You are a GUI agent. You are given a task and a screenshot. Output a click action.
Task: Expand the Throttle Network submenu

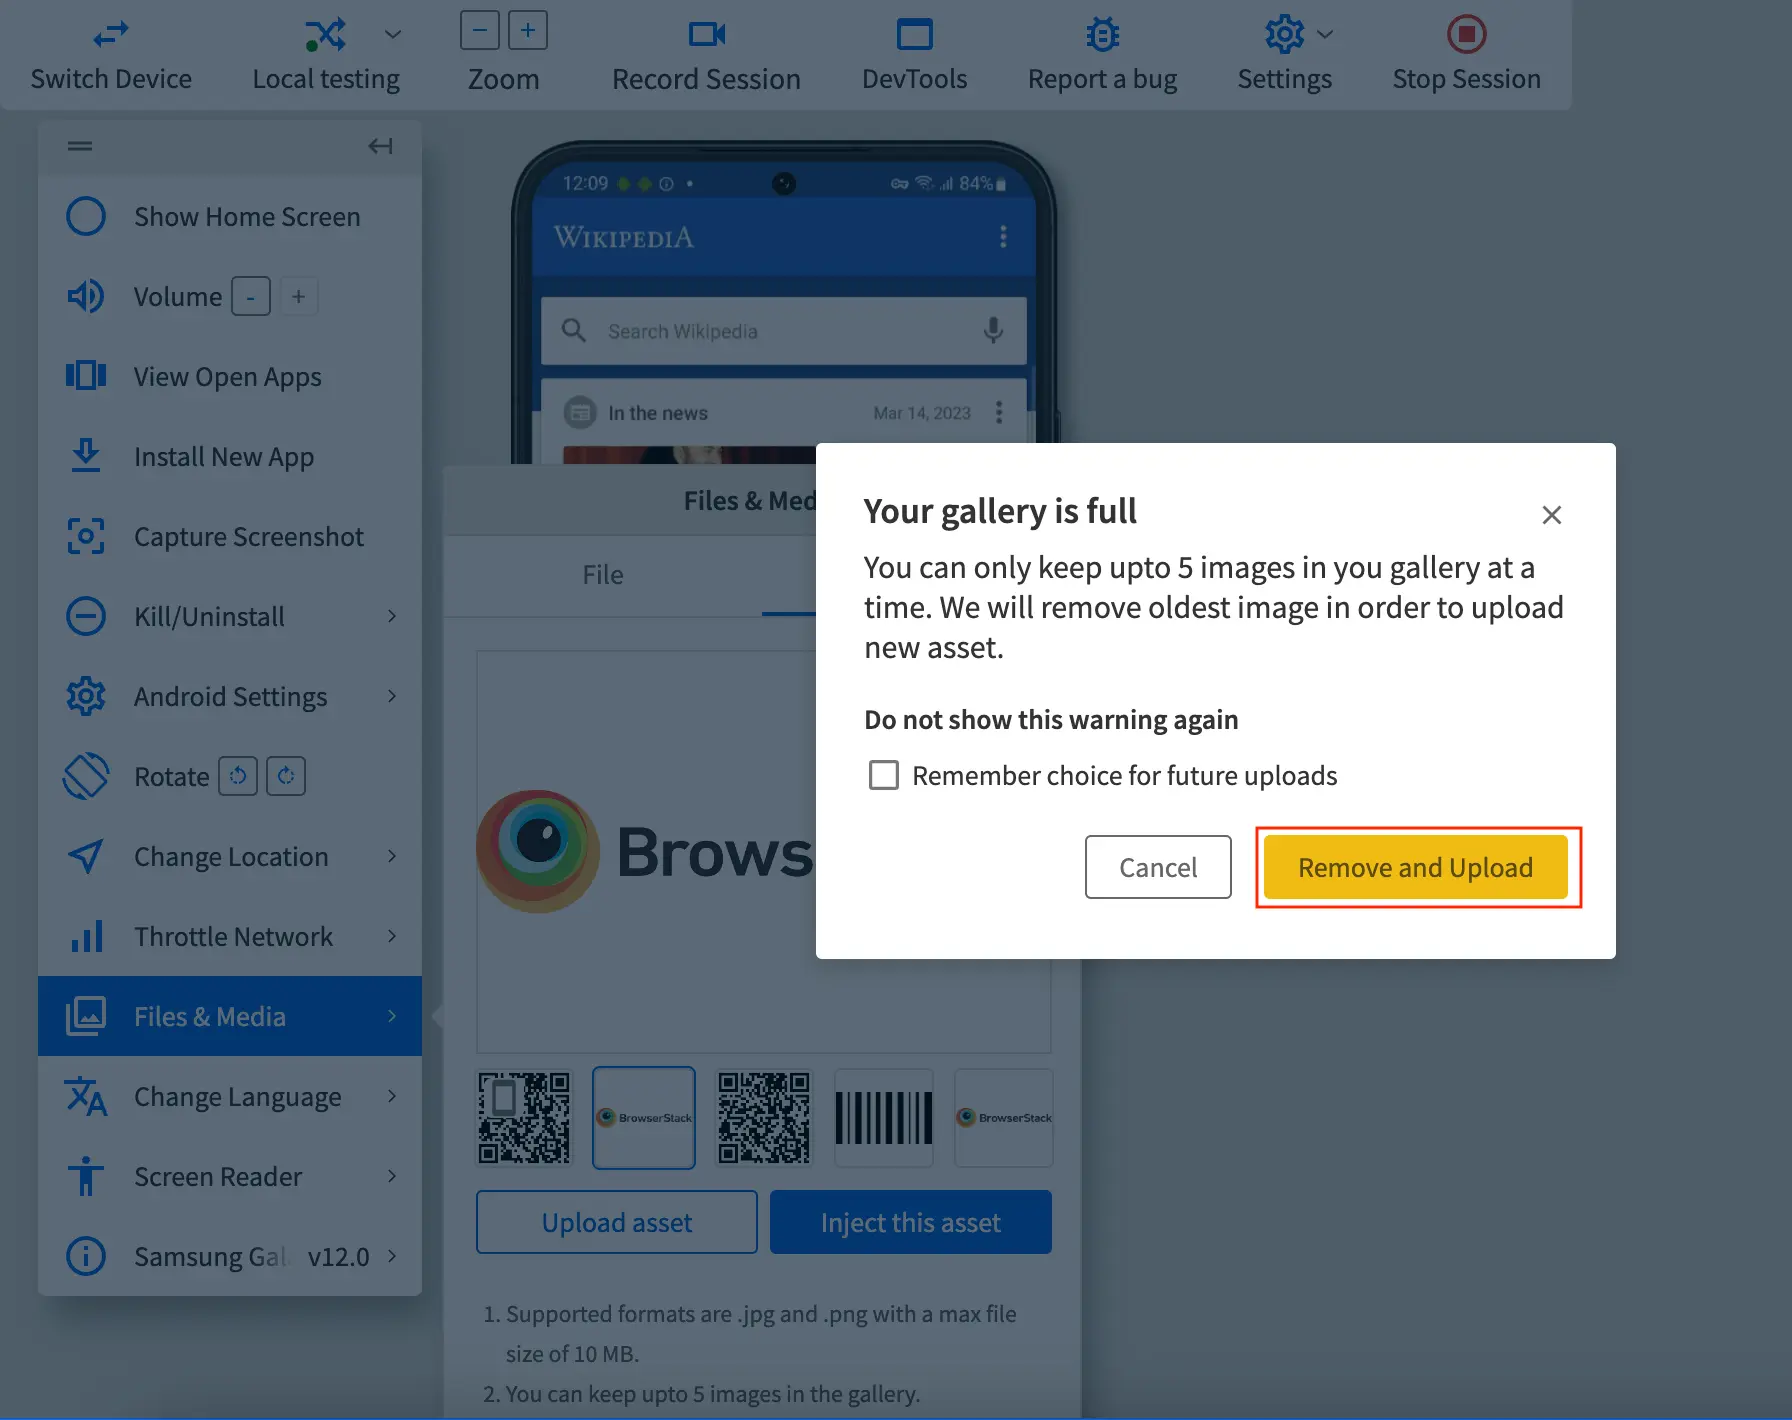[391, 936]
